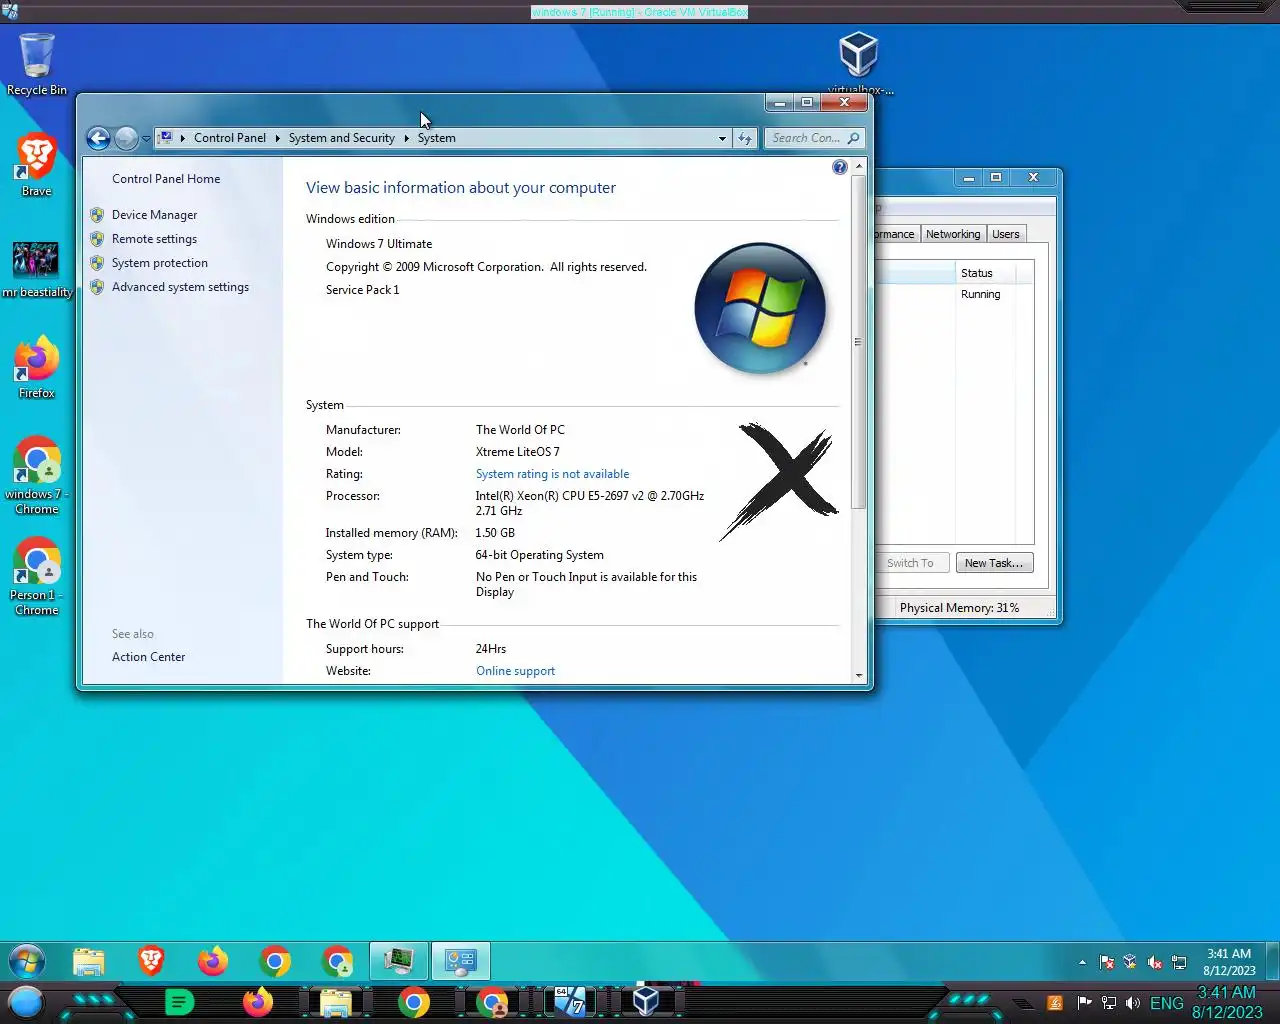Select the Firefox desktop shortcut
The image size is (1280, 1024).
(37, 368)
